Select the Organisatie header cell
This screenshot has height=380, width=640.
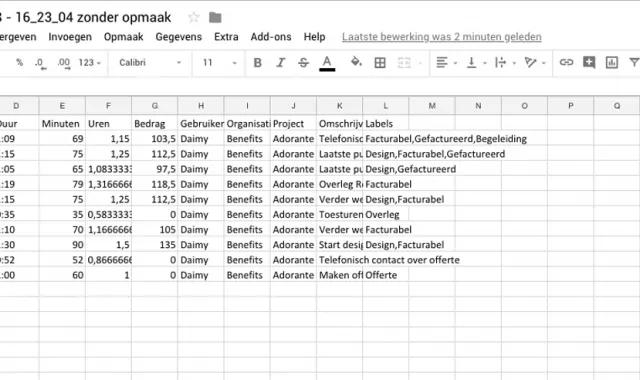coord(247,123)
